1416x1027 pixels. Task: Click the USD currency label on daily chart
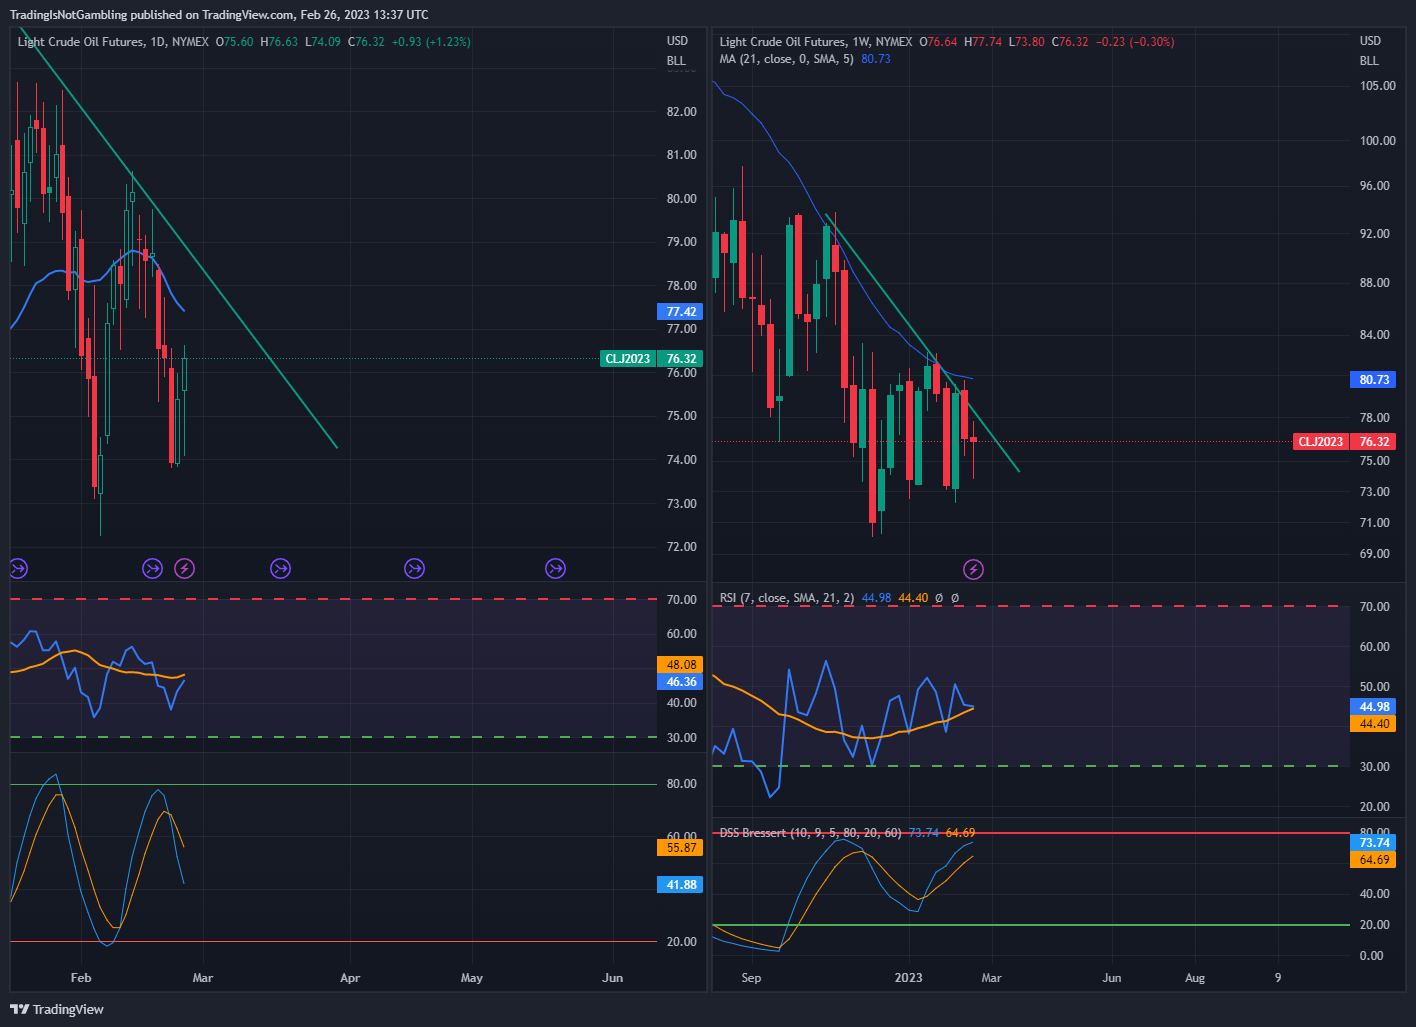677,41
